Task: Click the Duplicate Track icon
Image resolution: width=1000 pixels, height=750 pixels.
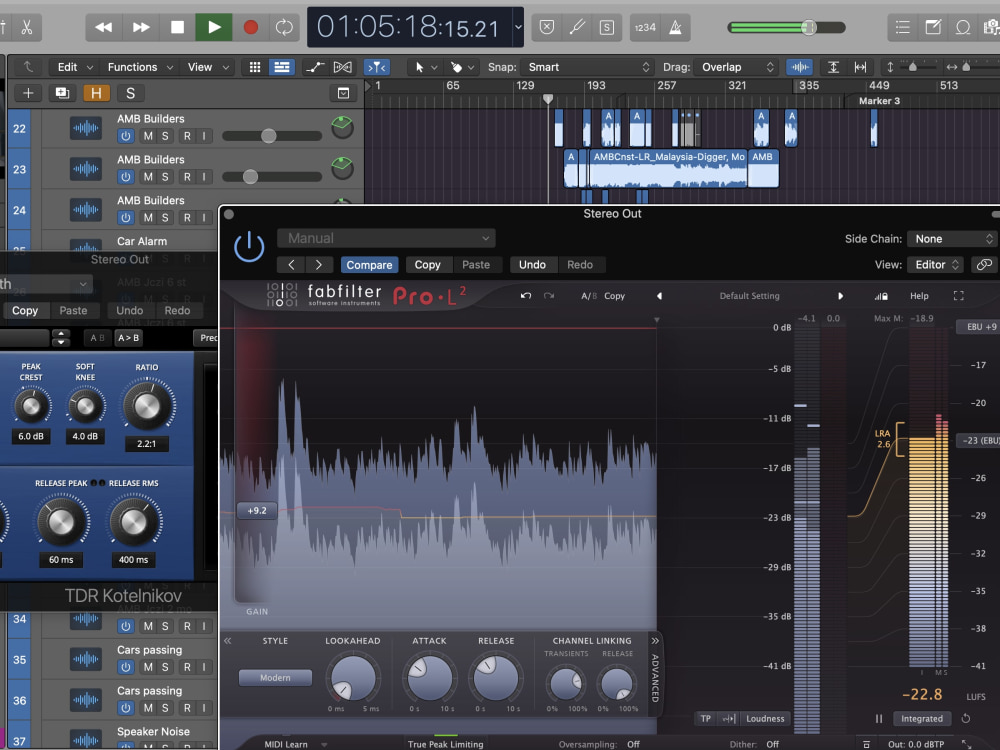Action: coord(62,93)
